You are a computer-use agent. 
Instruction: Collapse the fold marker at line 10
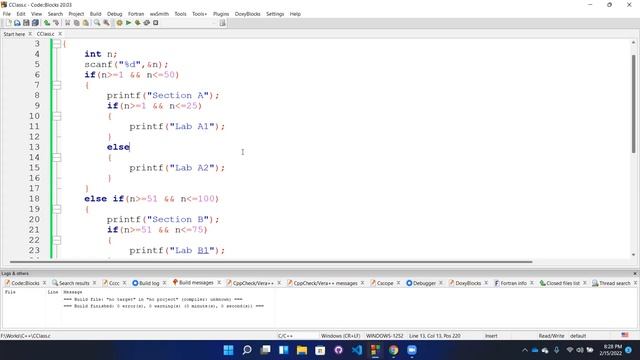click(57, 116)
